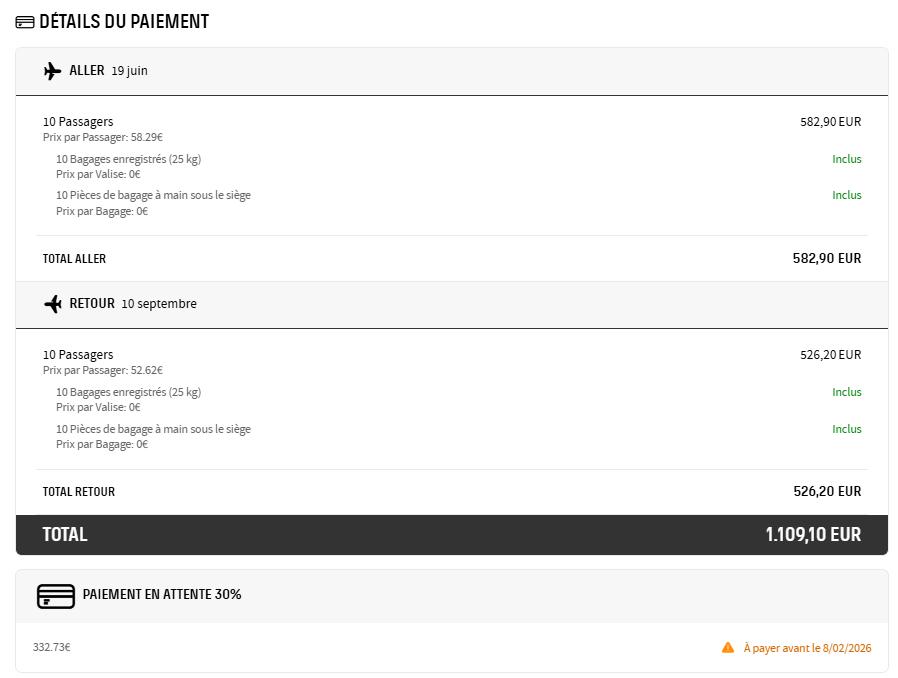Select the 1.109,10 EUR total amount
Viewport: 898px width, 678px height.
[x=813, y=535]
